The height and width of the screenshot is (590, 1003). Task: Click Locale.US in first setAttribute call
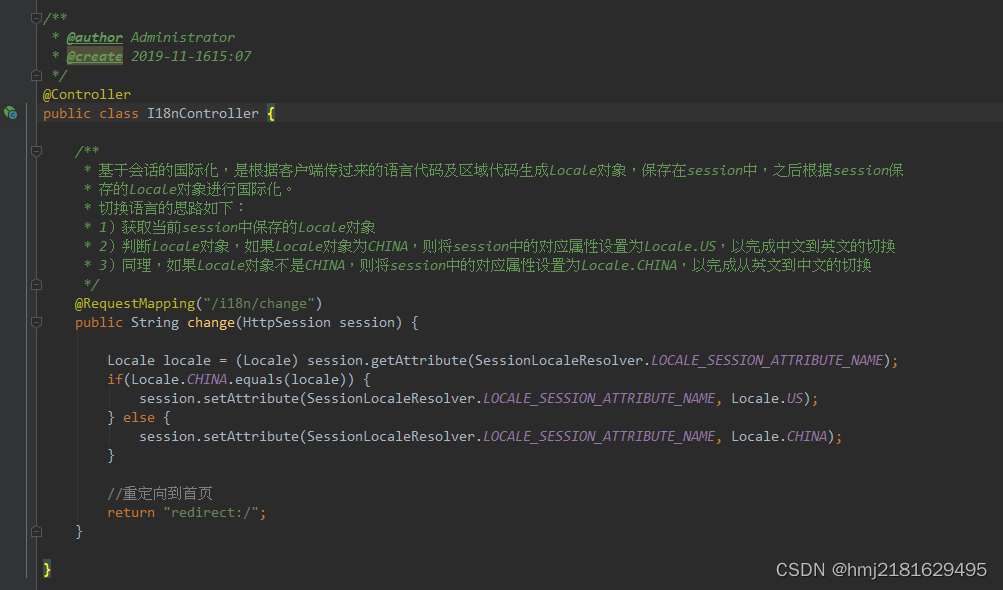(x=766, y=398)
